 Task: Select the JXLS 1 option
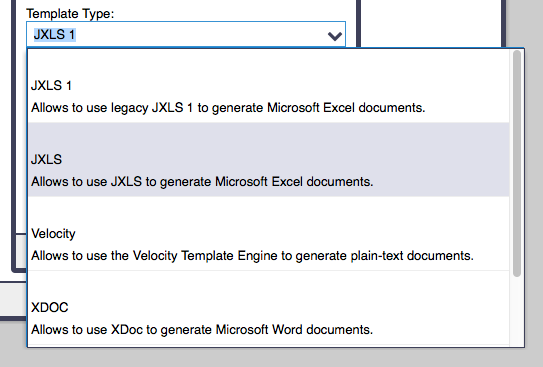[269, 86]
